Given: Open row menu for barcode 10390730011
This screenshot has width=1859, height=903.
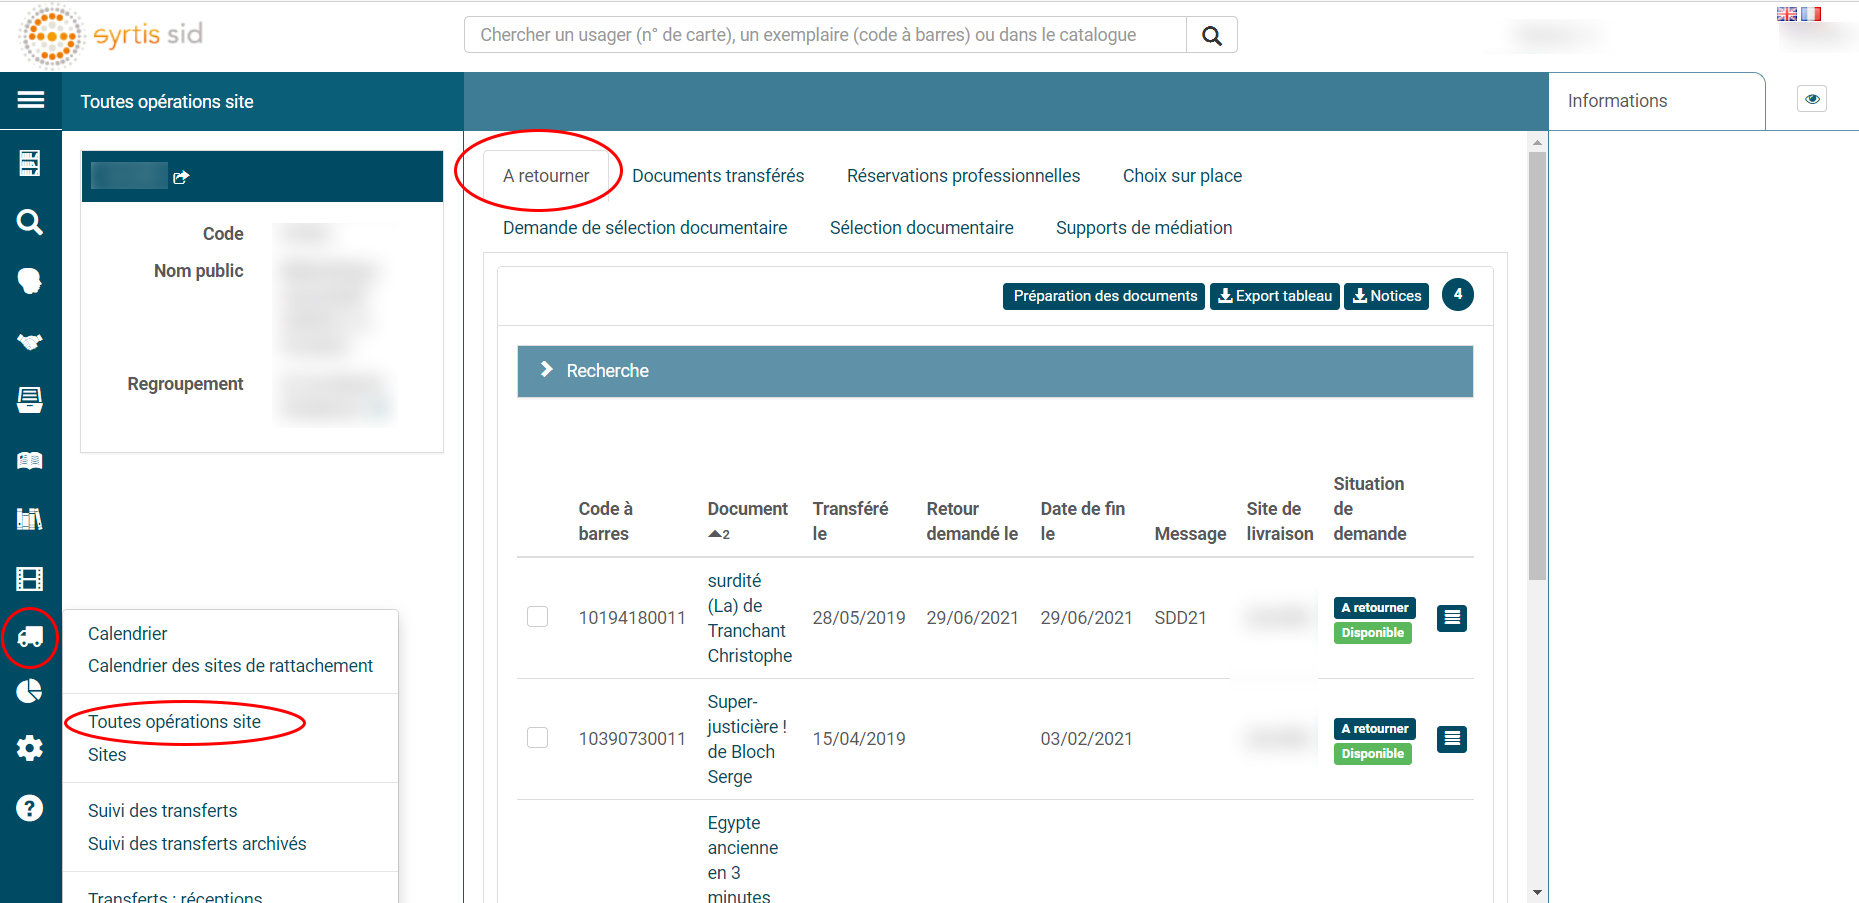Looking at the screenshot, I should pyautogui.click(x=1452, y=739).
